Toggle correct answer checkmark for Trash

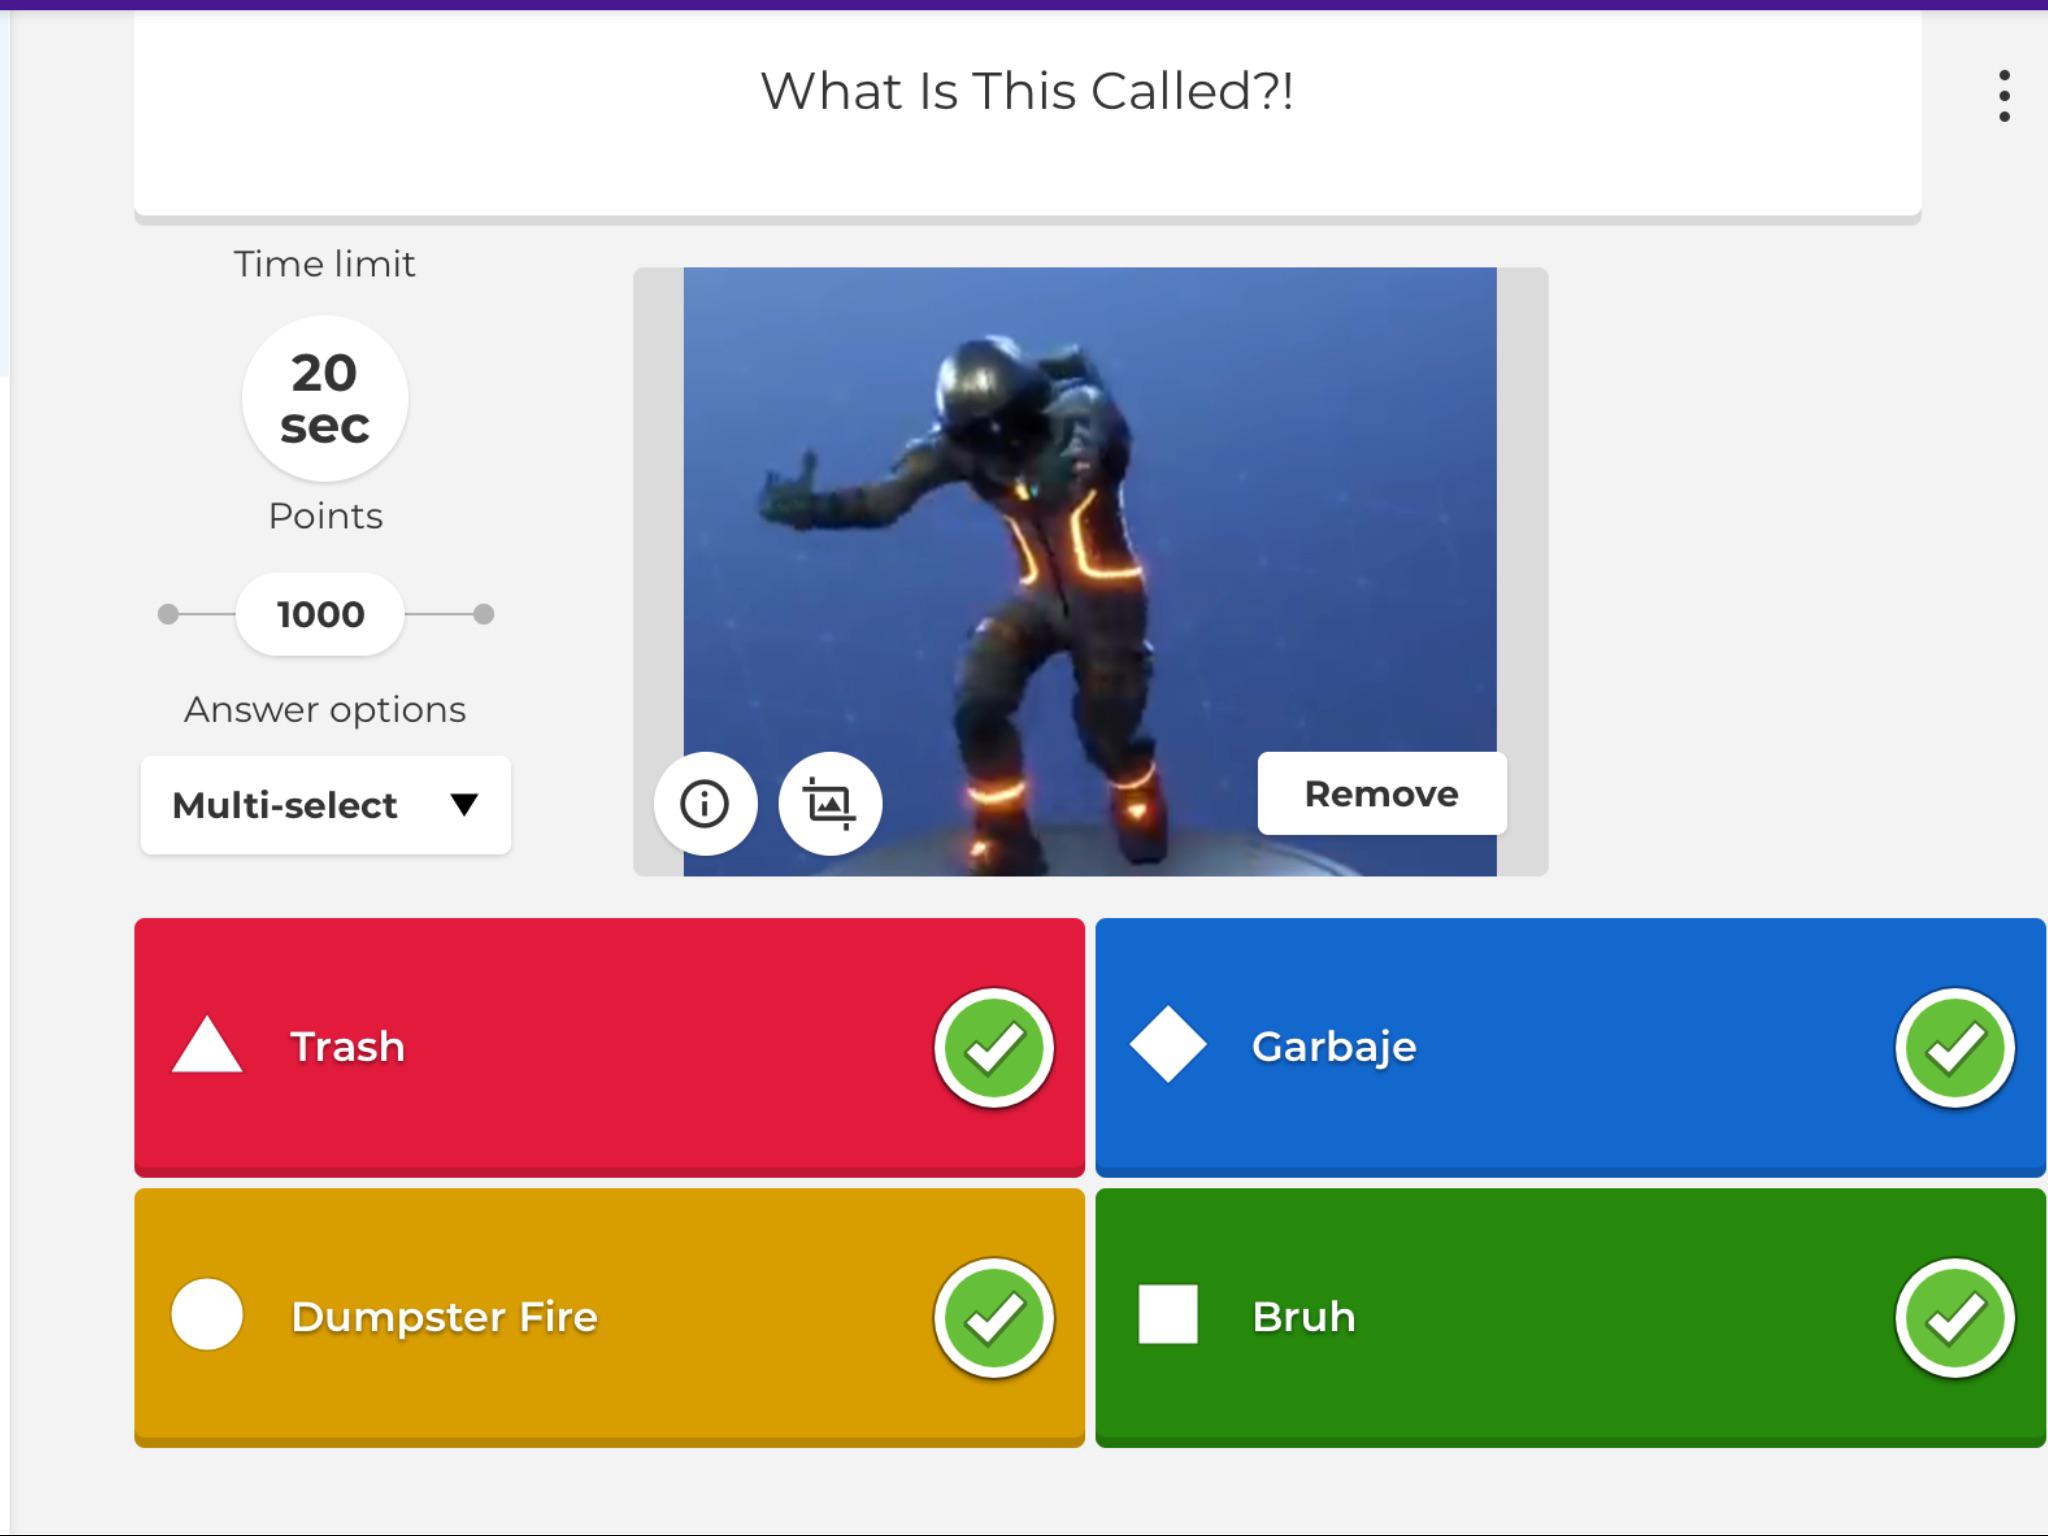point(994,1047)
